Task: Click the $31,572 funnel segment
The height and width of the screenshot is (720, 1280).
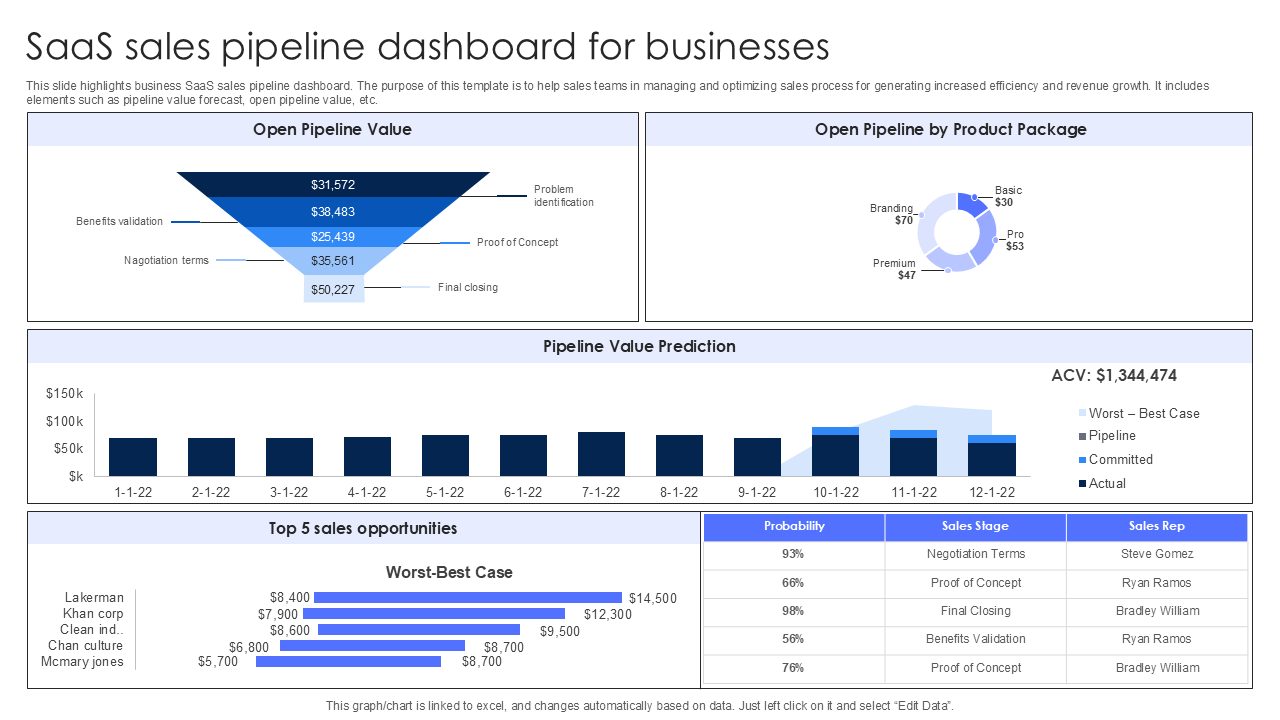Action: [333, 185]
